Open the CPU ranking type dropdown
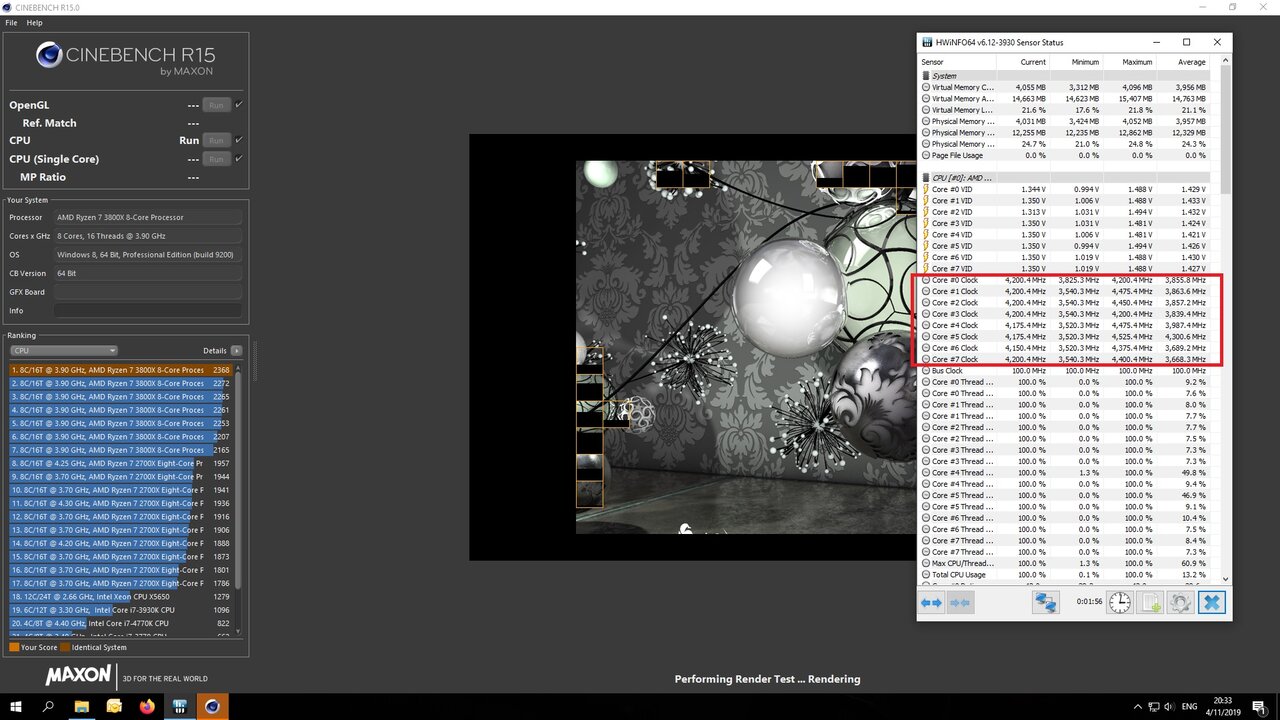 click(64, 351)
